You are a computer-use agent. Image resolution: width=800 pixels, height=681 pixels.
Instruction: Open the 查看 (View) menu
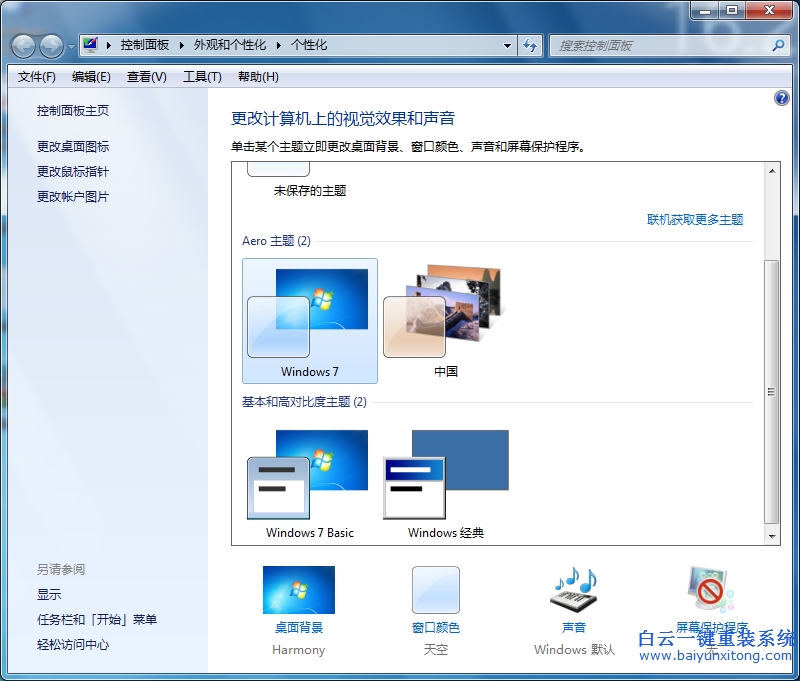(146, 76)
